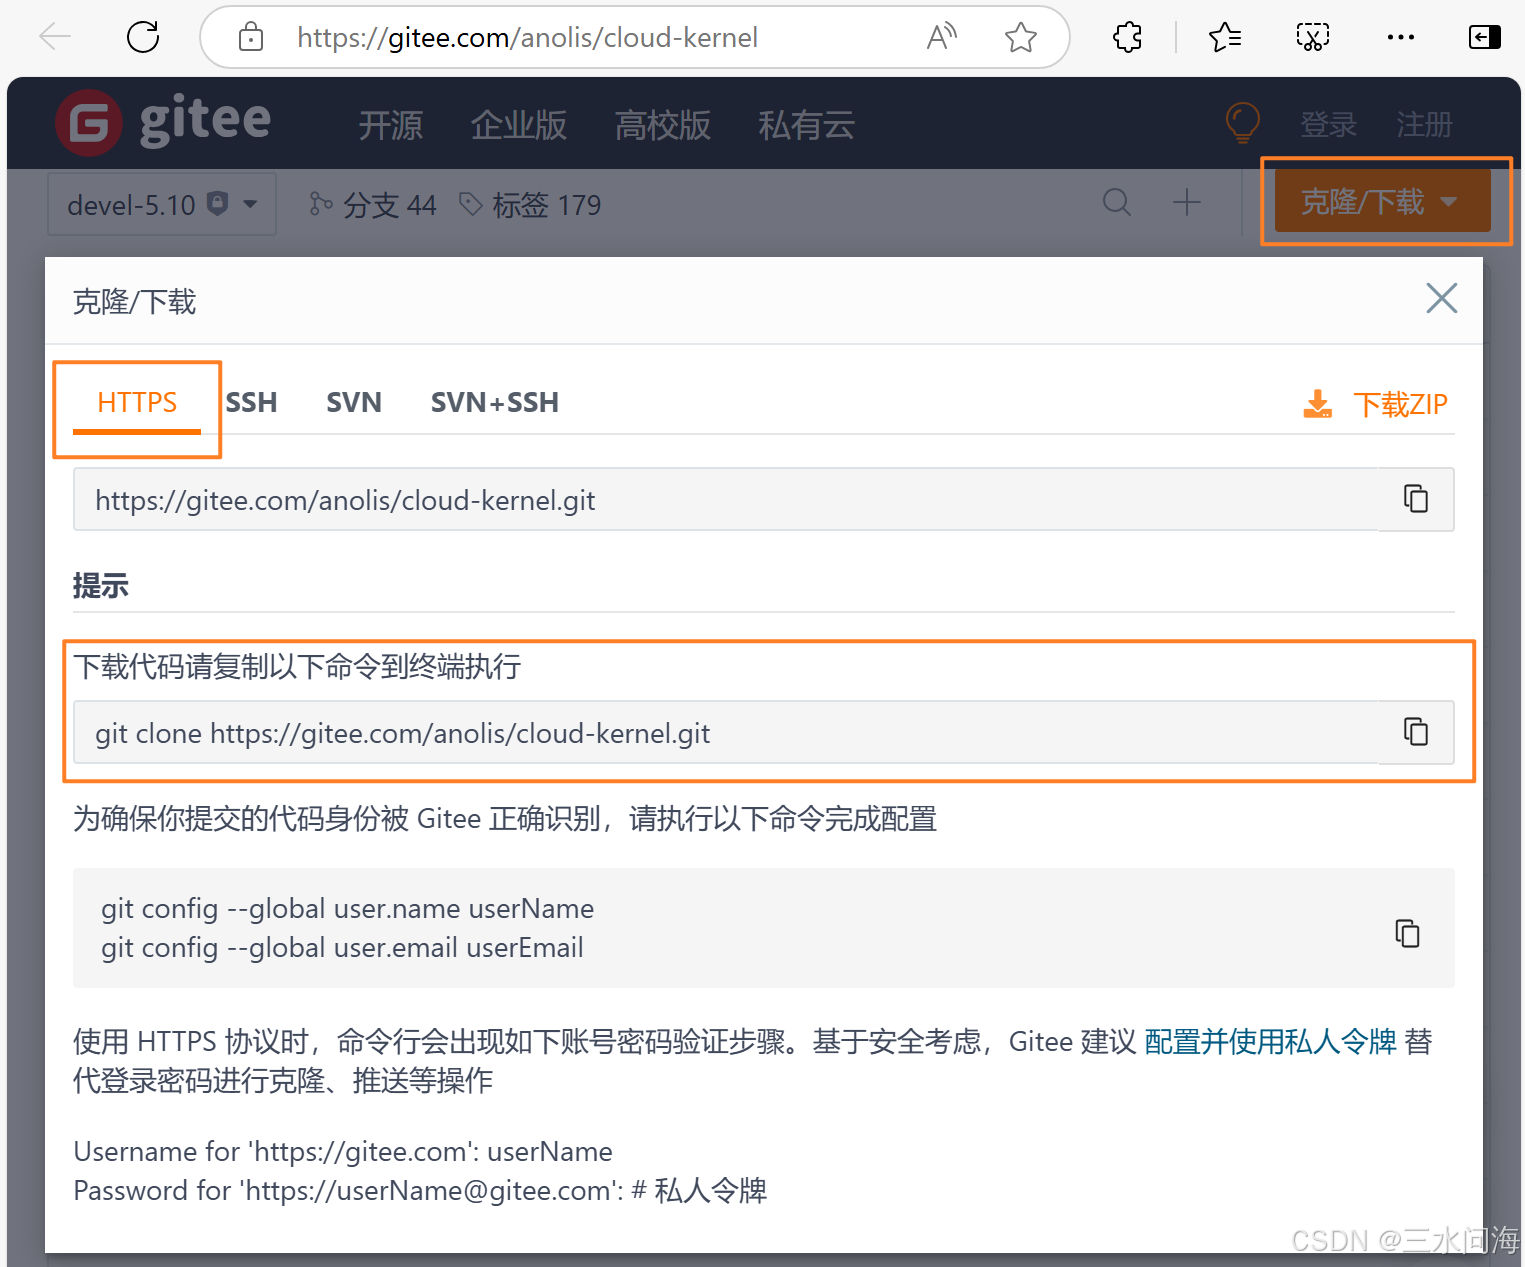Click the 提示 heading
This screenshot has width=1525, height=1267.
point(100,585)
